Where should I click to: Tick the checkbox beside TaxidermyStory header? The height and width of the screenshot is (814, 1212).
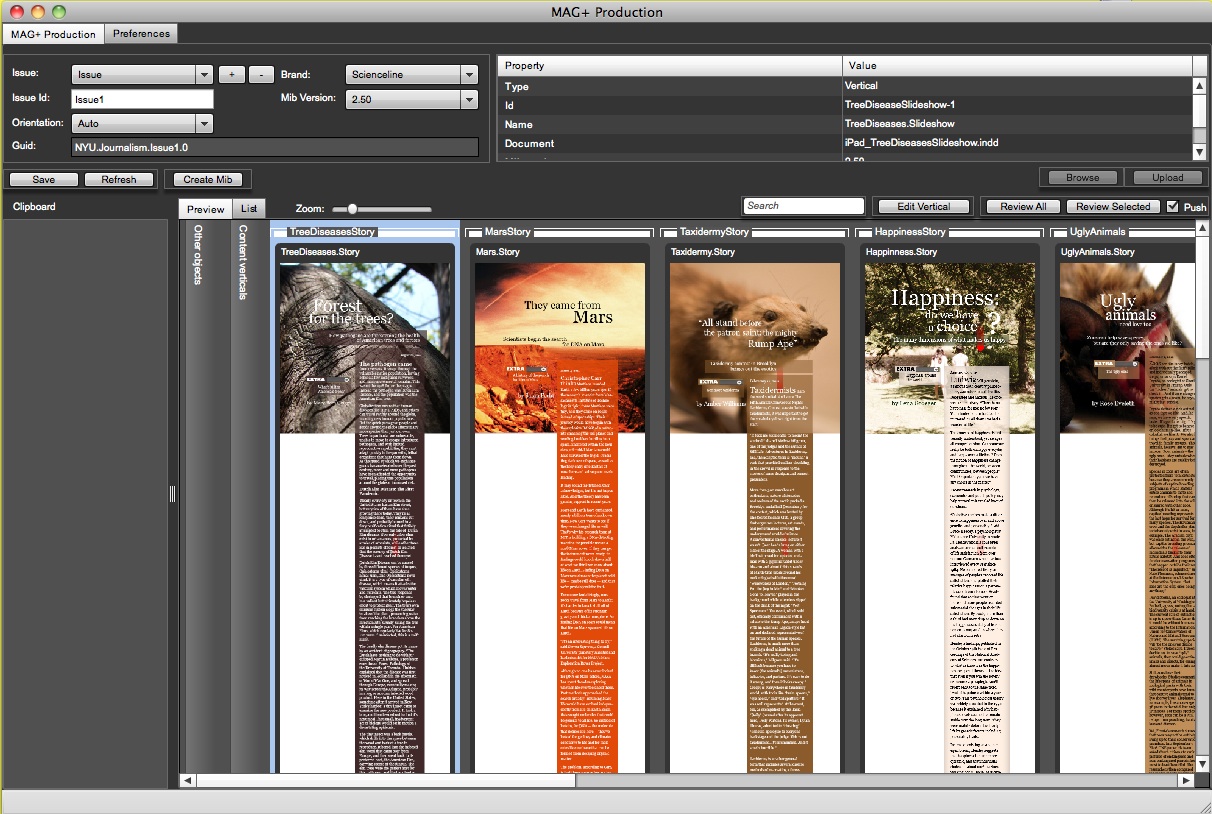pyautogui.click(x=669, y=232)
